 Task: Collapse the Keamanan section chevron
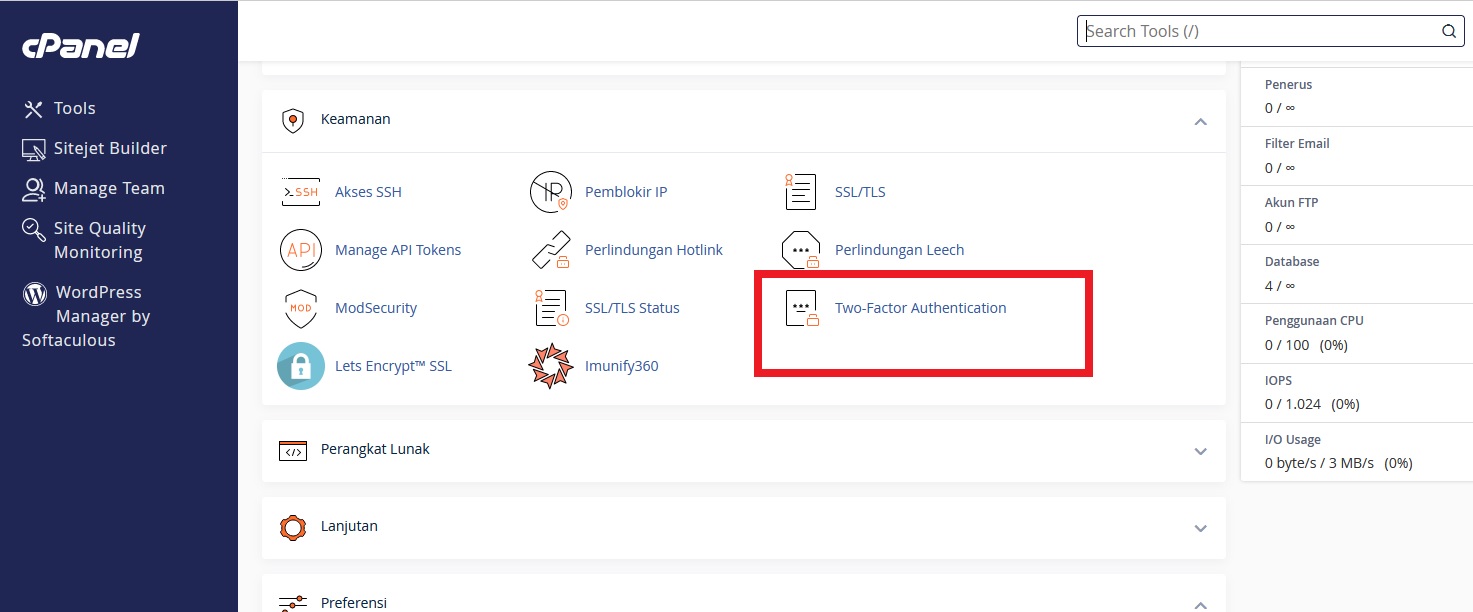[x=1201, y=121]
